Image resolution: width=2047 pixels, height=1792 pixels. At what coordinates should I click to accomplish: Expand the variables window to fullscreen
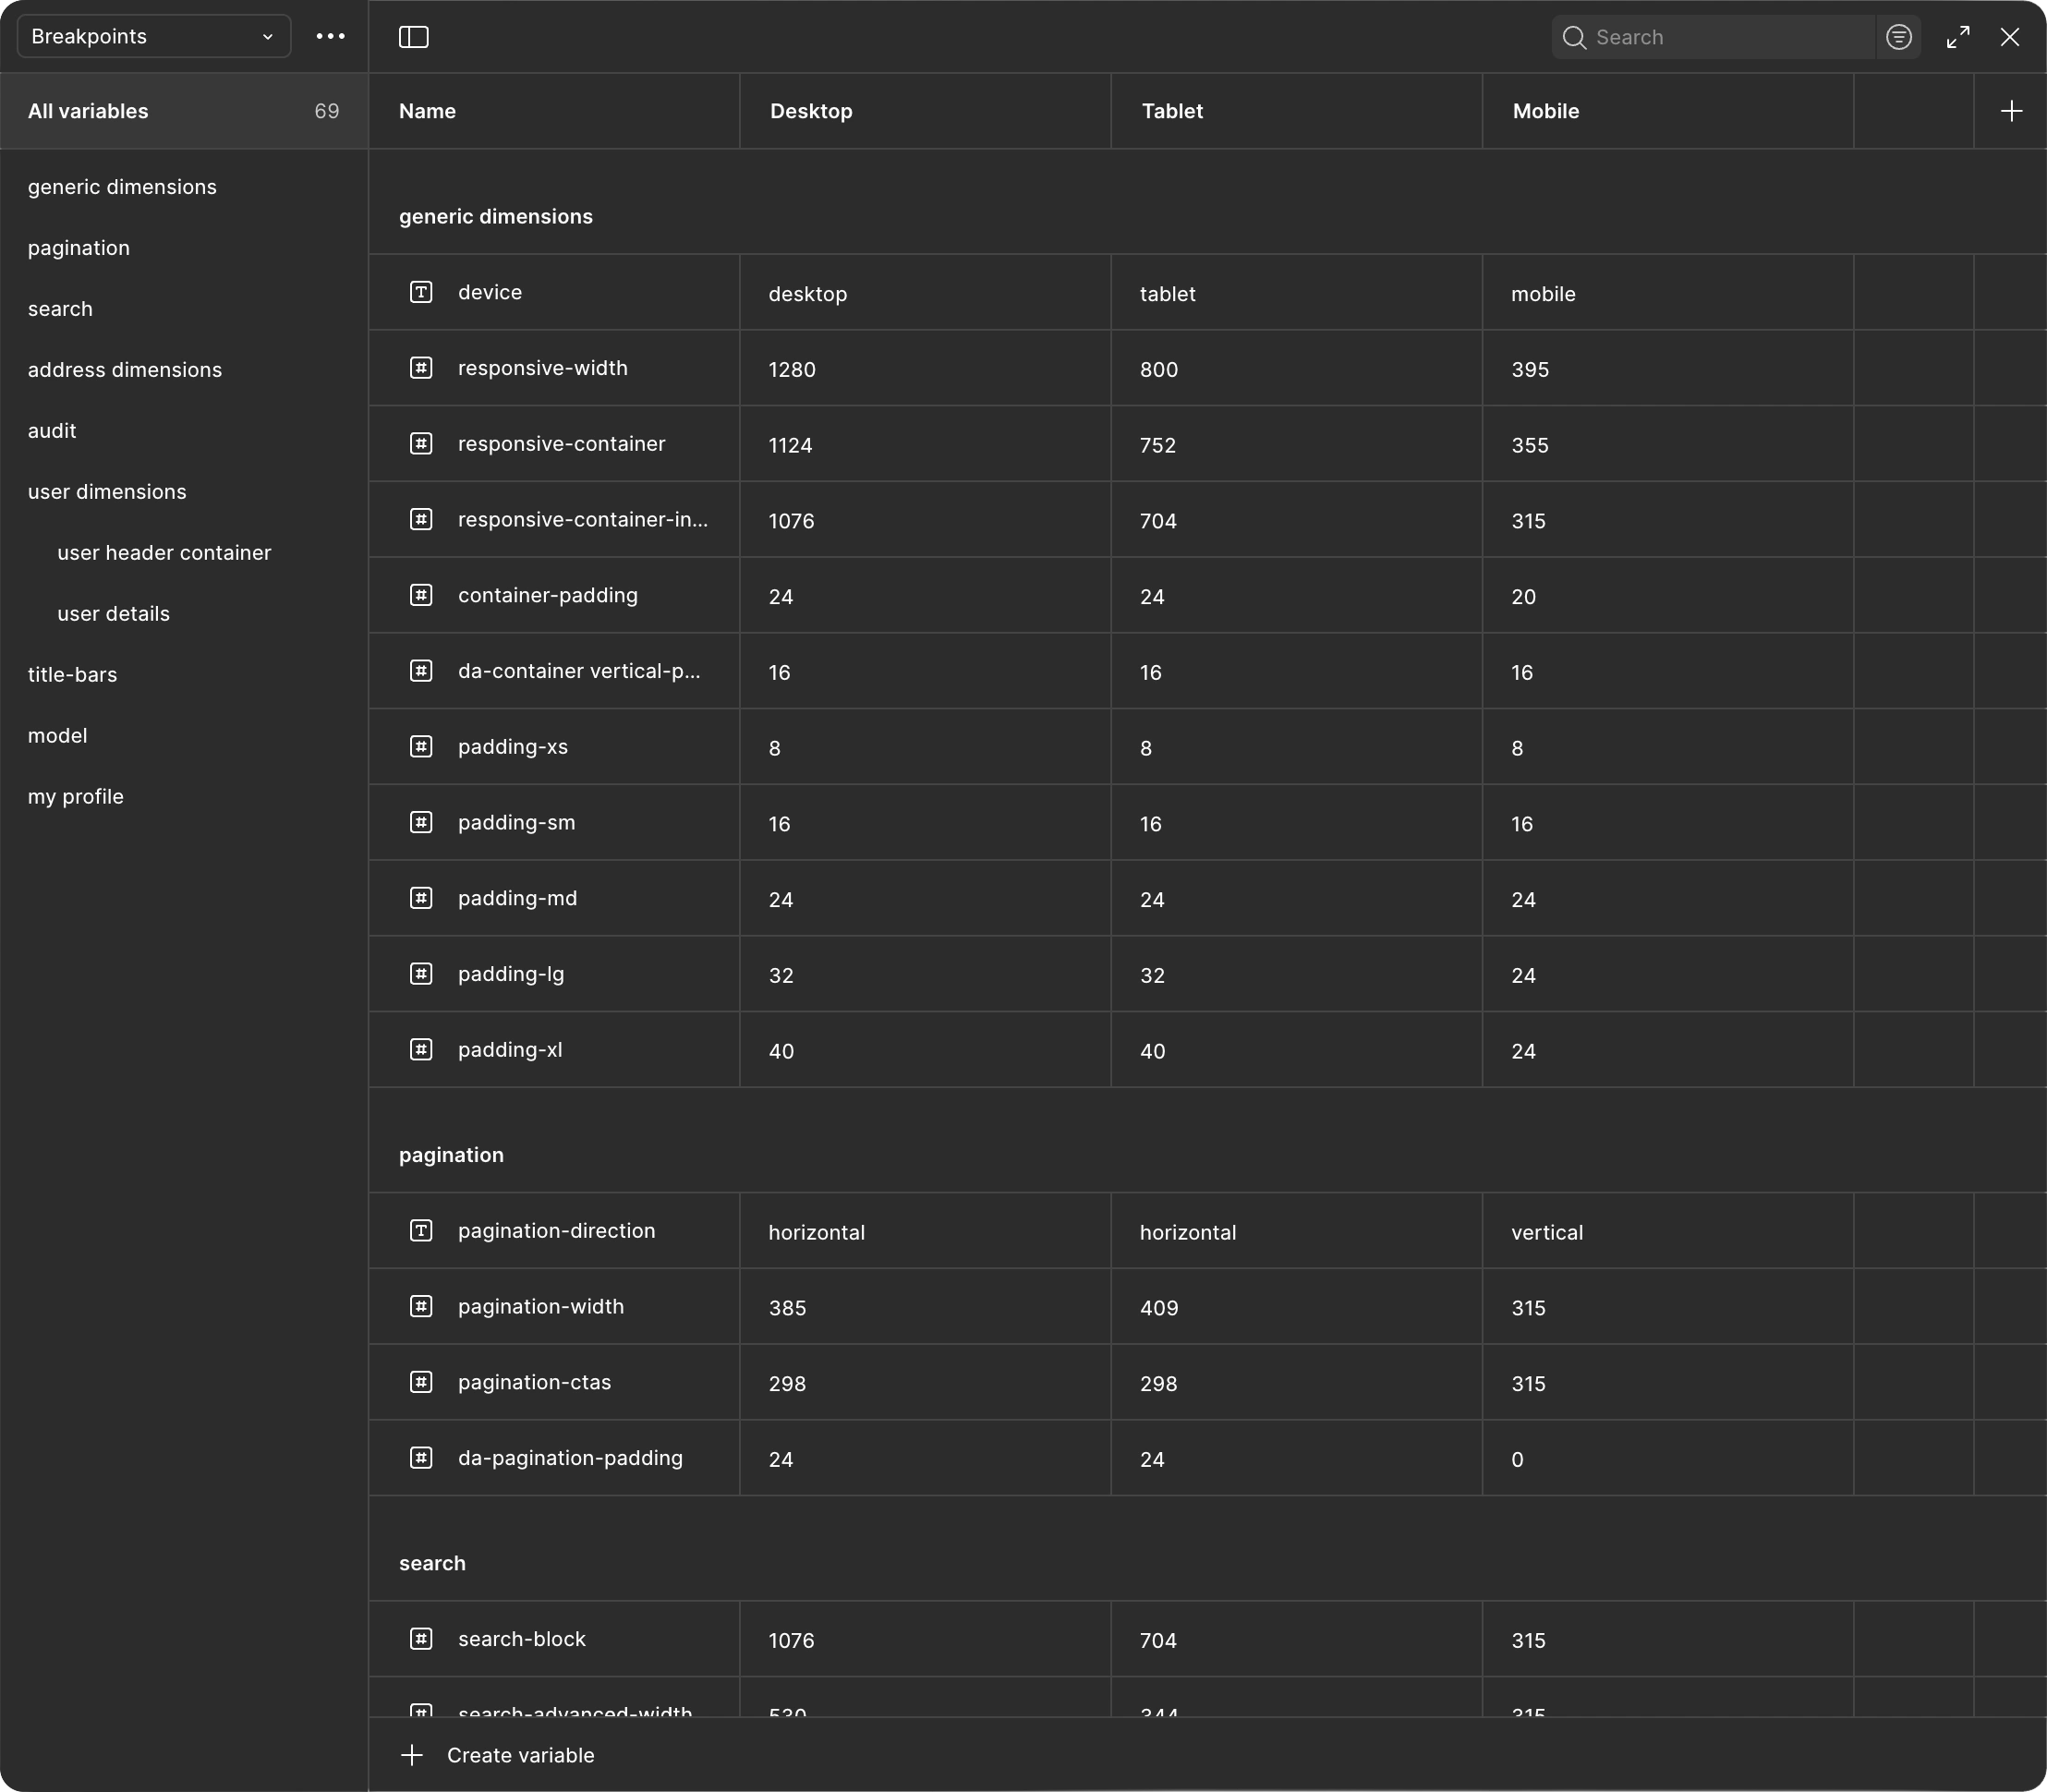(1958, 37)
